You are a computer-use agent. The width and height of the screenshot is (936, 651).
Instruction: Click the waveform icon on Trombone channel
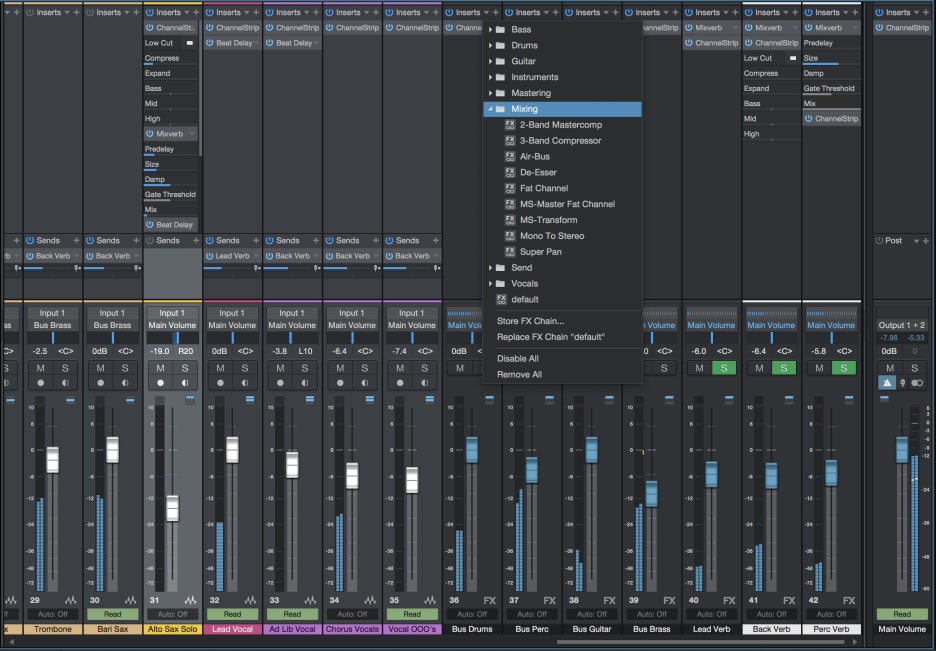pyautogui.click(x=71, y=600)
